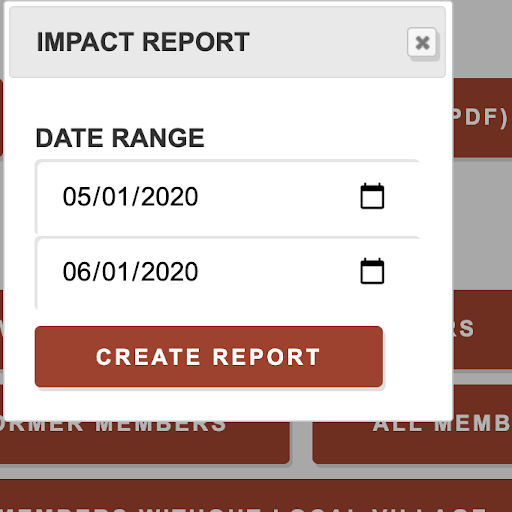Focus the start date field 05/01/2020
Viewport: 512px width, 512px height.
(x=227, y=197)
